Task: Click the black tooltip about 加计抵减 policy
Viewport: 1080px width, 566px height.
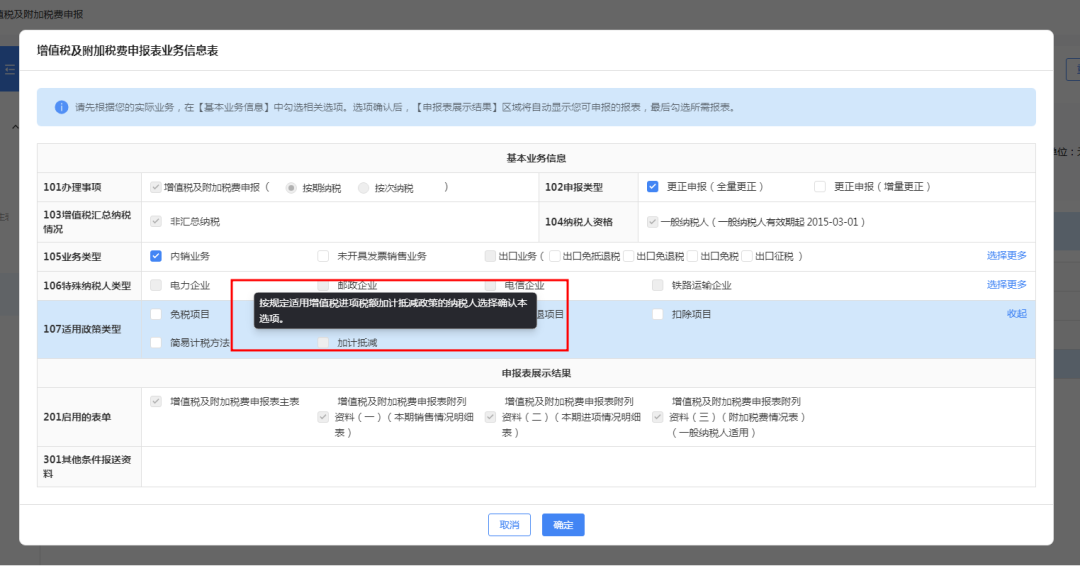Action: click(x=395, y=311)
